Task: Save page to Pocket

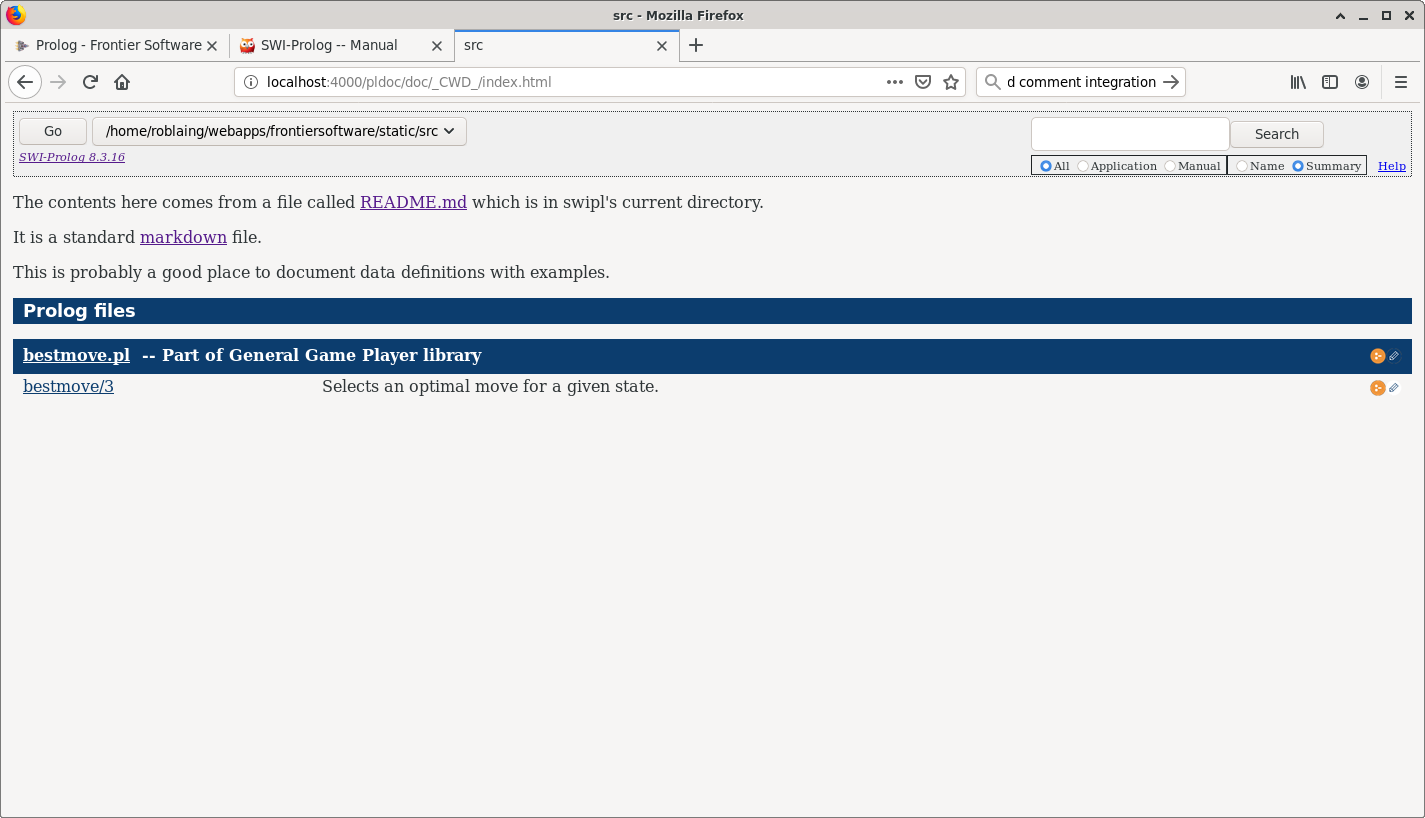Action: tap(923, 82)
